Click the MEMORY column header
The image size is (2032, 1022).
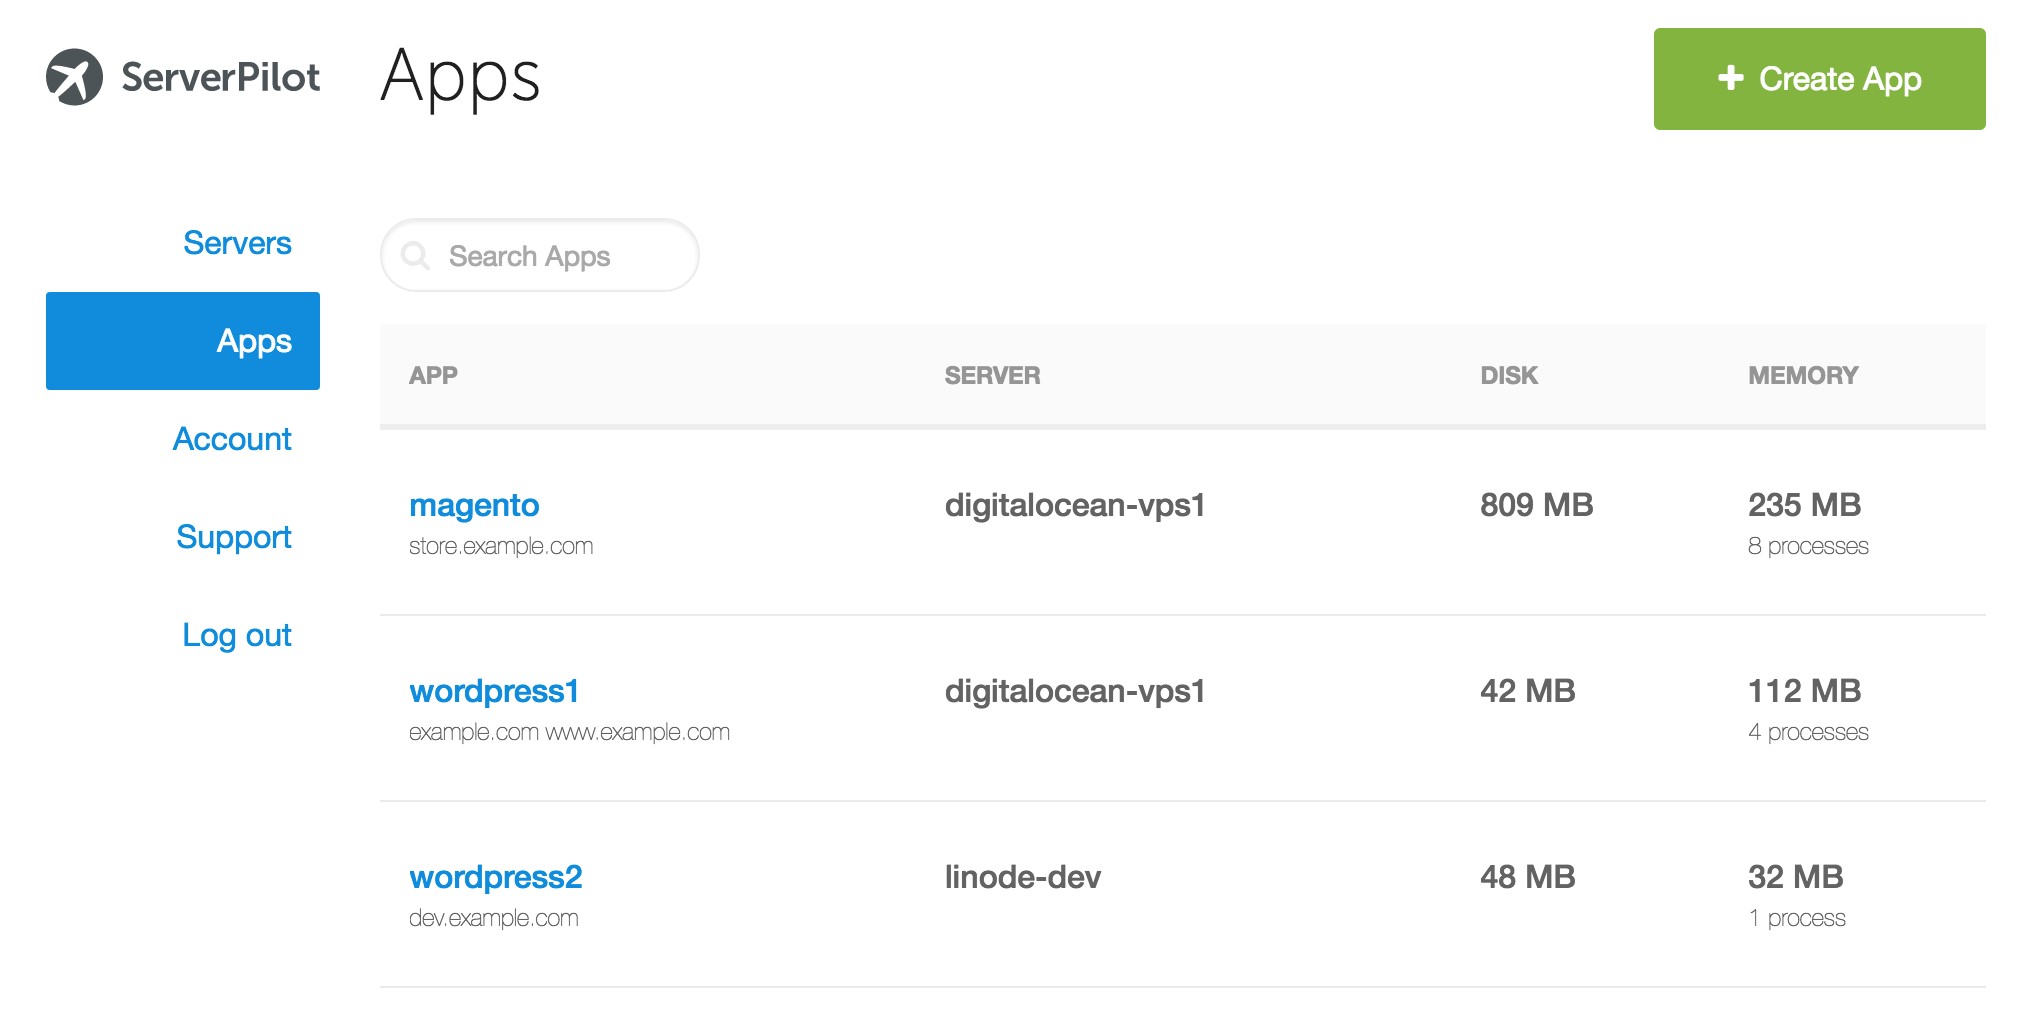click(x=1802, y=375)
